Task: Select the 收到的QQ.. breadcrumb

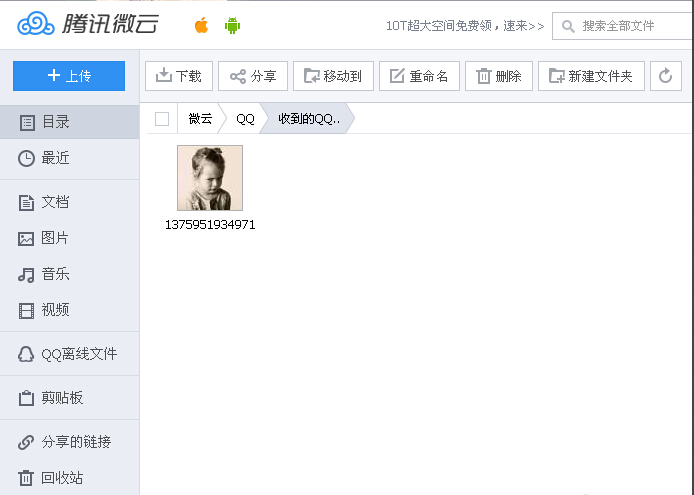Action: (309, 119)
